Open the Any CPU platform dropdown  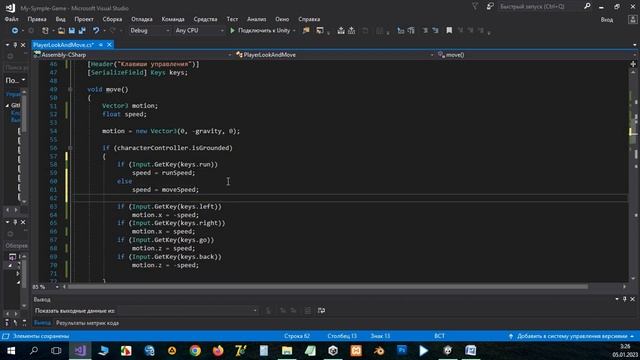click(x=199, y=31)
